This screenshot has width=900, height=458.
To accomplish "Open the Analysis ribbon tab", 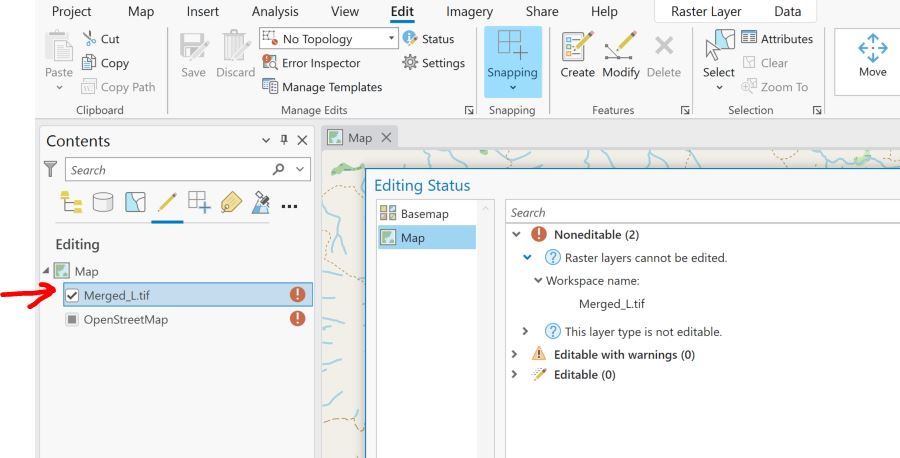I will (x=275, y=12).
